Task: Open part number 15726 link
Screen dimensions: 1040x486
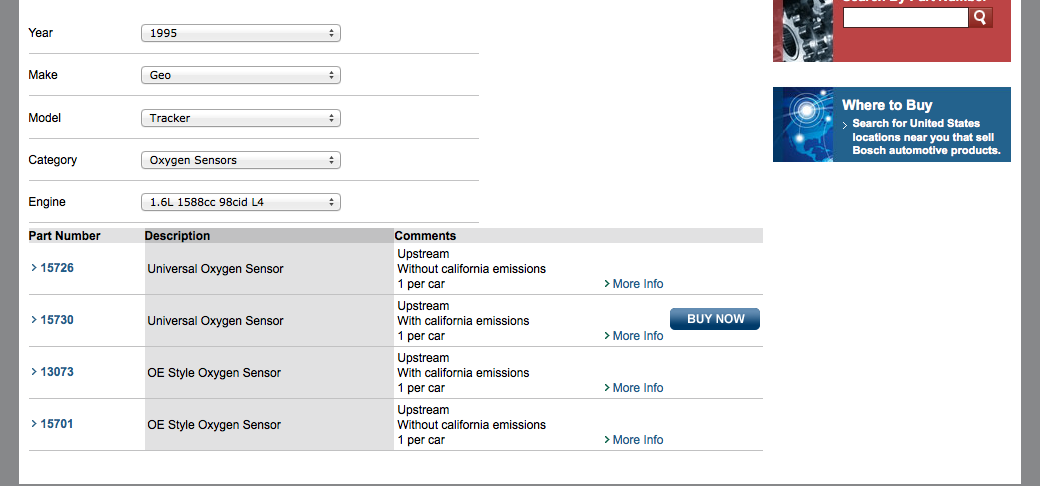Action: click(x=56, y=268)
